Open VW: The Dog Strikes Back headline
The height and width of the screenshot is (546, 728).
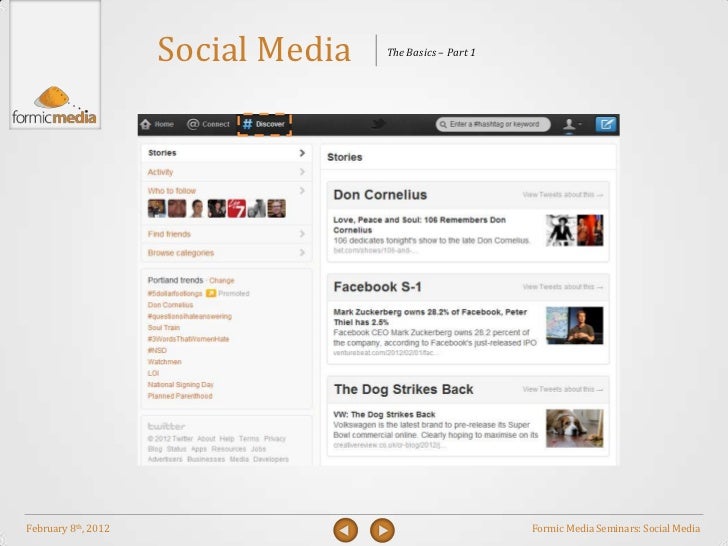(x=384, y=415)
